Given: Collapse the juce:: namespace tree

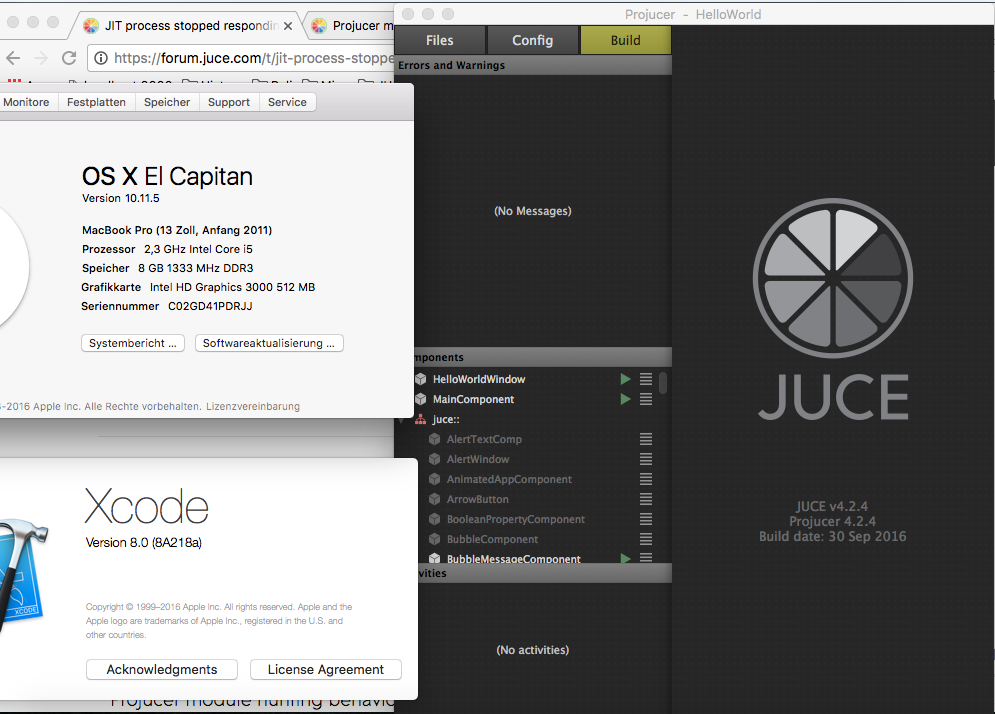Looking at the screenshot, I should click(x=401, y=420).
